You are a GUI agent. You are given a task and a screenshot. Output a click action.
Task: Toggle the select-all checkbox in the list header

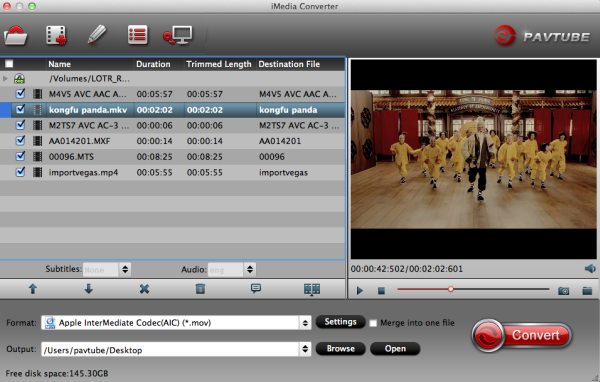(x=9, y=64)
